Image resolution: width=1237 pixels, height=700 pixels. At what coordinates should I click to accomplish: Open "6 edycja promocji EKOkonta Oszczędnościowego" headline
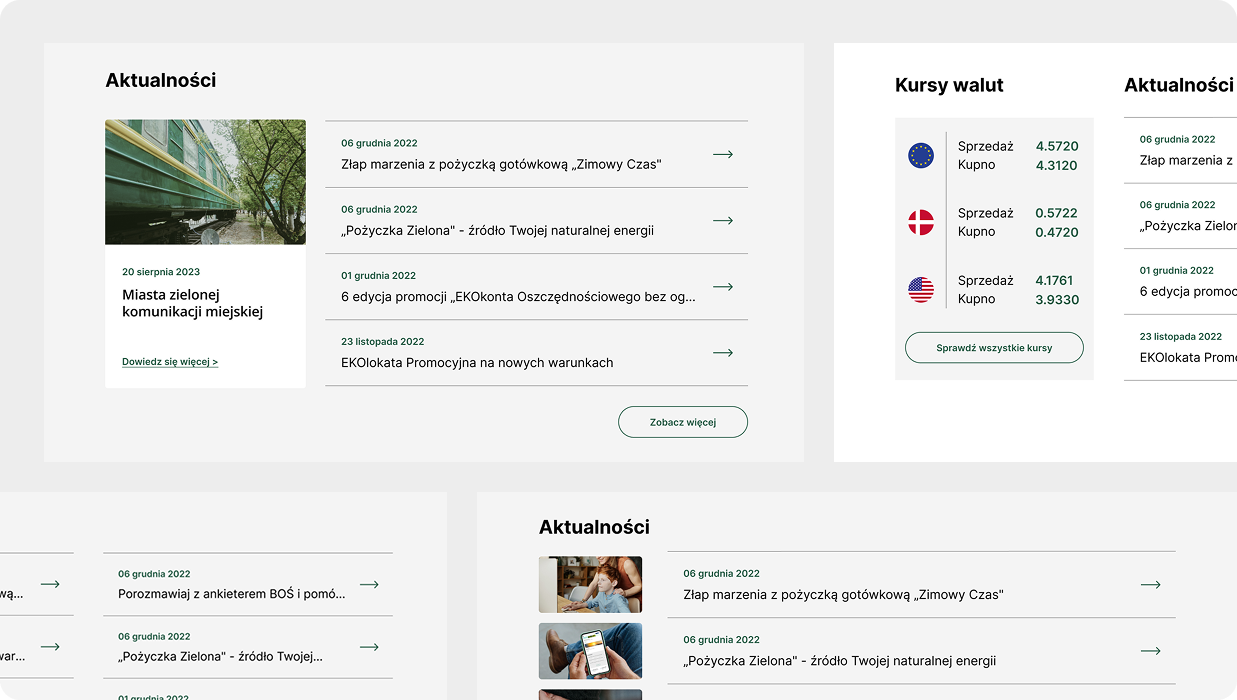(518, 296)
